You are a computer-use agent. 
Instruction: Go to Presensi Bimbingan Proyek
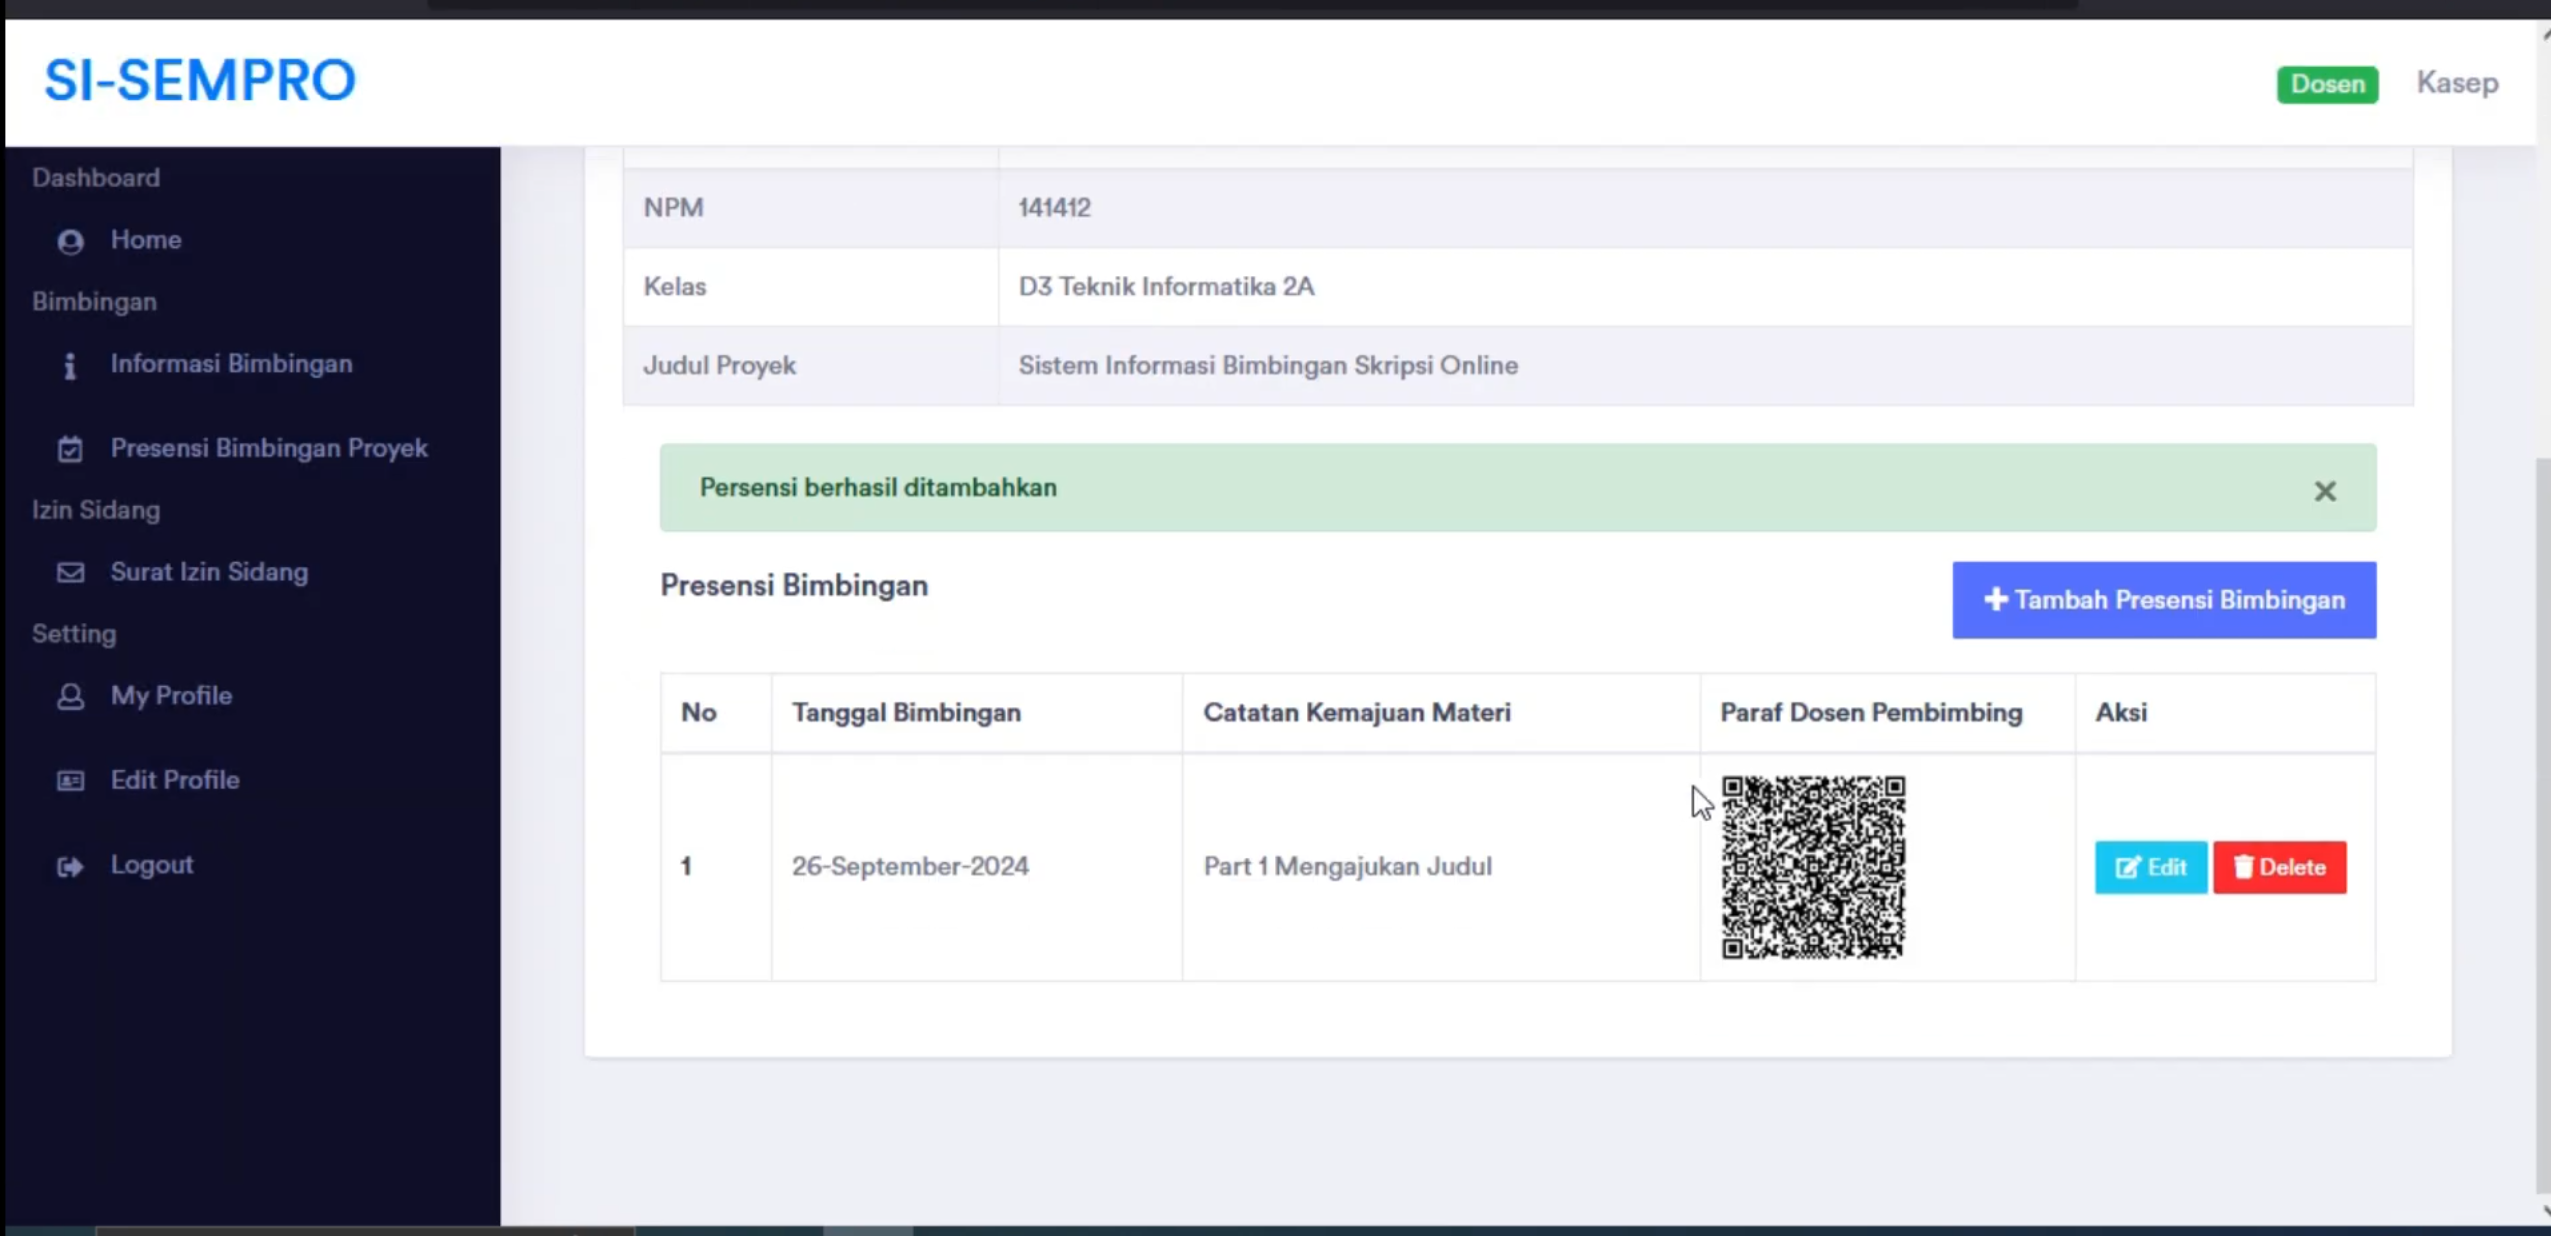coord(269,448)
